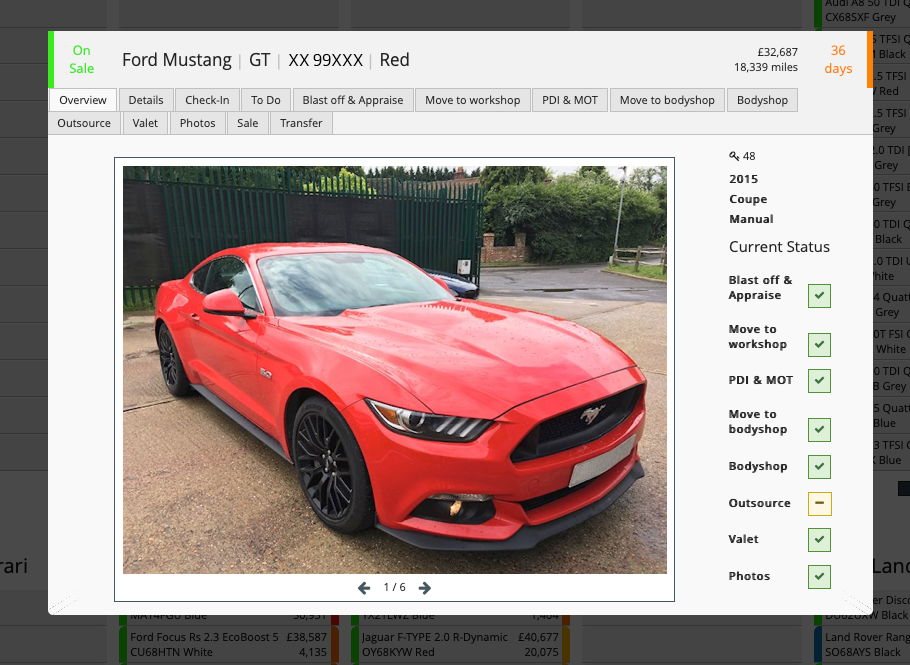Open the Photos tab
Image resolution: width=910 pixels, height=665 pixels.
[x=197, y=123]
